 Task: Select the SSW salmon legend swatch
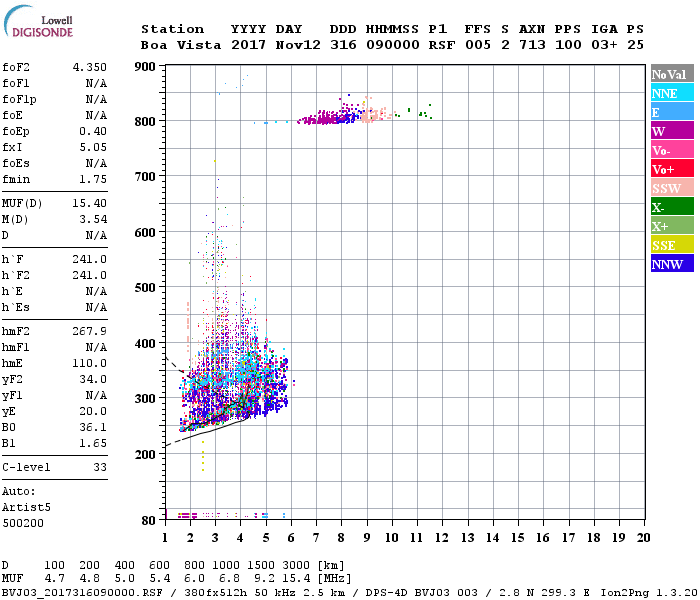[672, 188]
